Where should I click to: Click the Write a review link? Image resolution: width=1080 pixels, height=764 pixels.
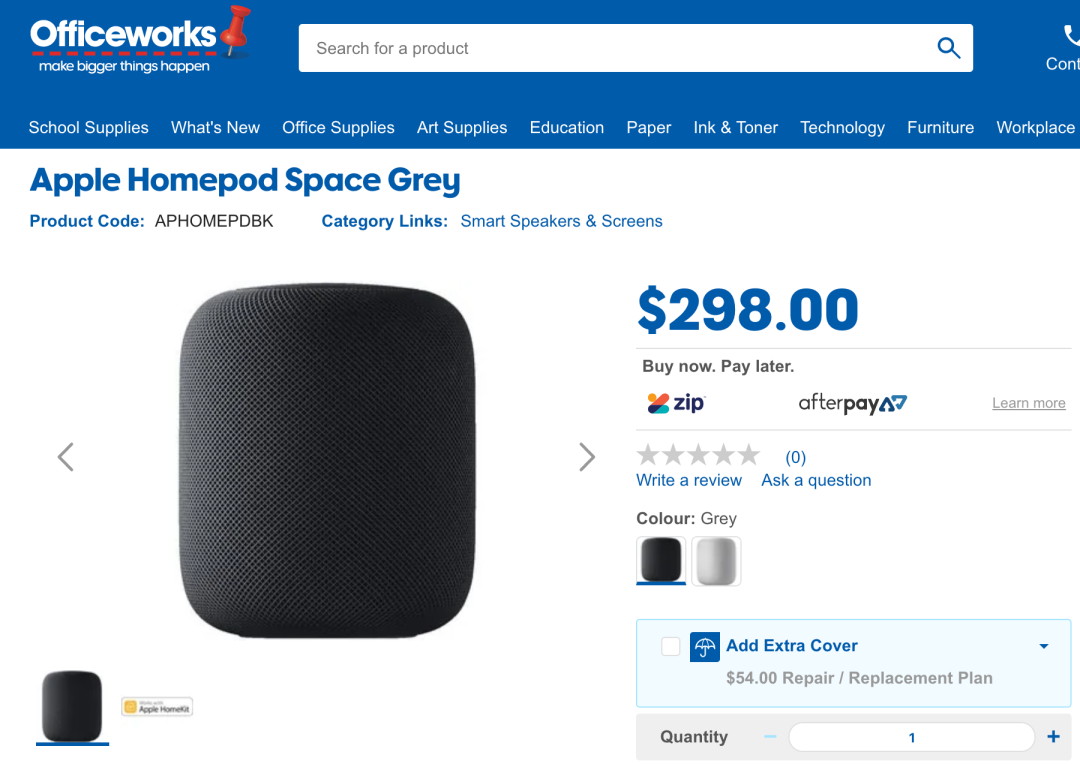click(x=689, y=480)
